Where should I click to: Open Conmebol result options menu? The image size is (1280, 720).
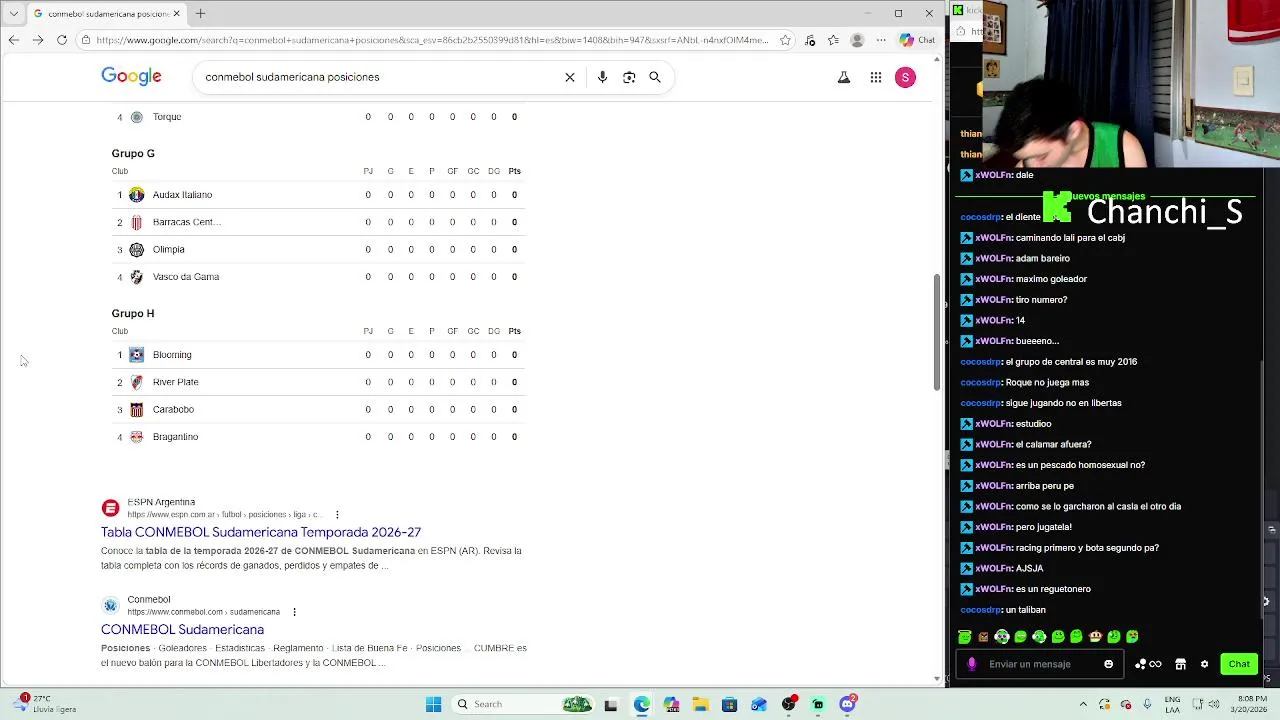[x=294, y=612]
